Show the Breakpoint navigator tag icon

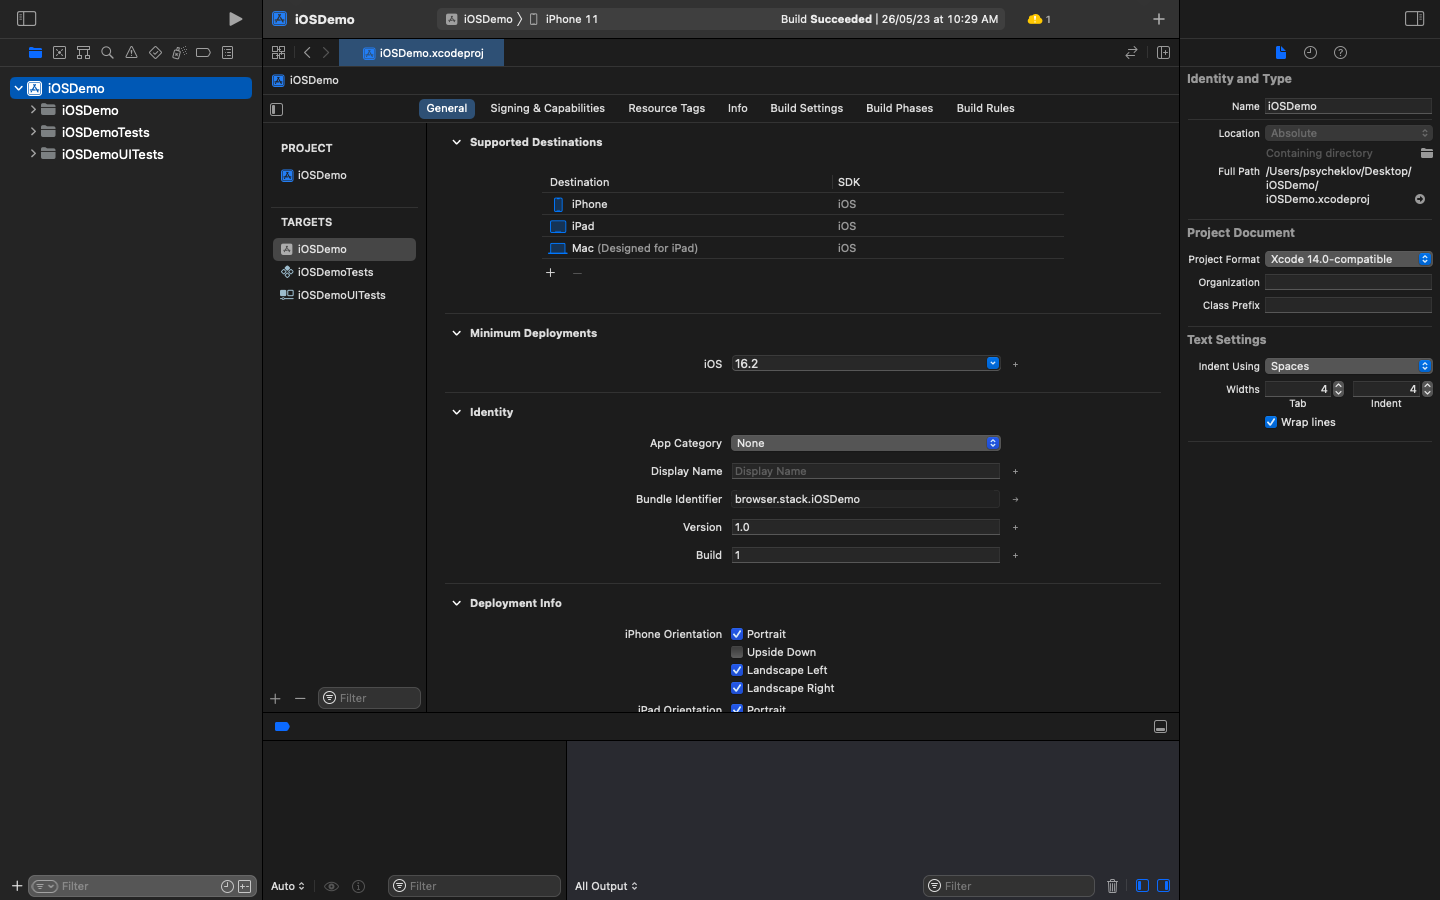point(203,52)
